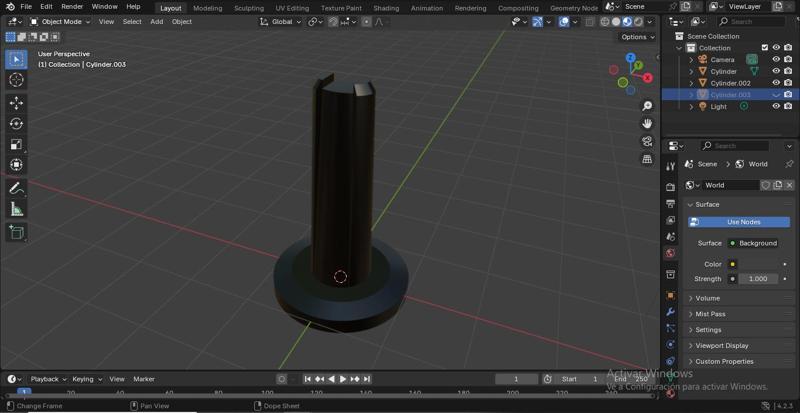
Task: Toggle snapping magnet in header
Action: 333,22
